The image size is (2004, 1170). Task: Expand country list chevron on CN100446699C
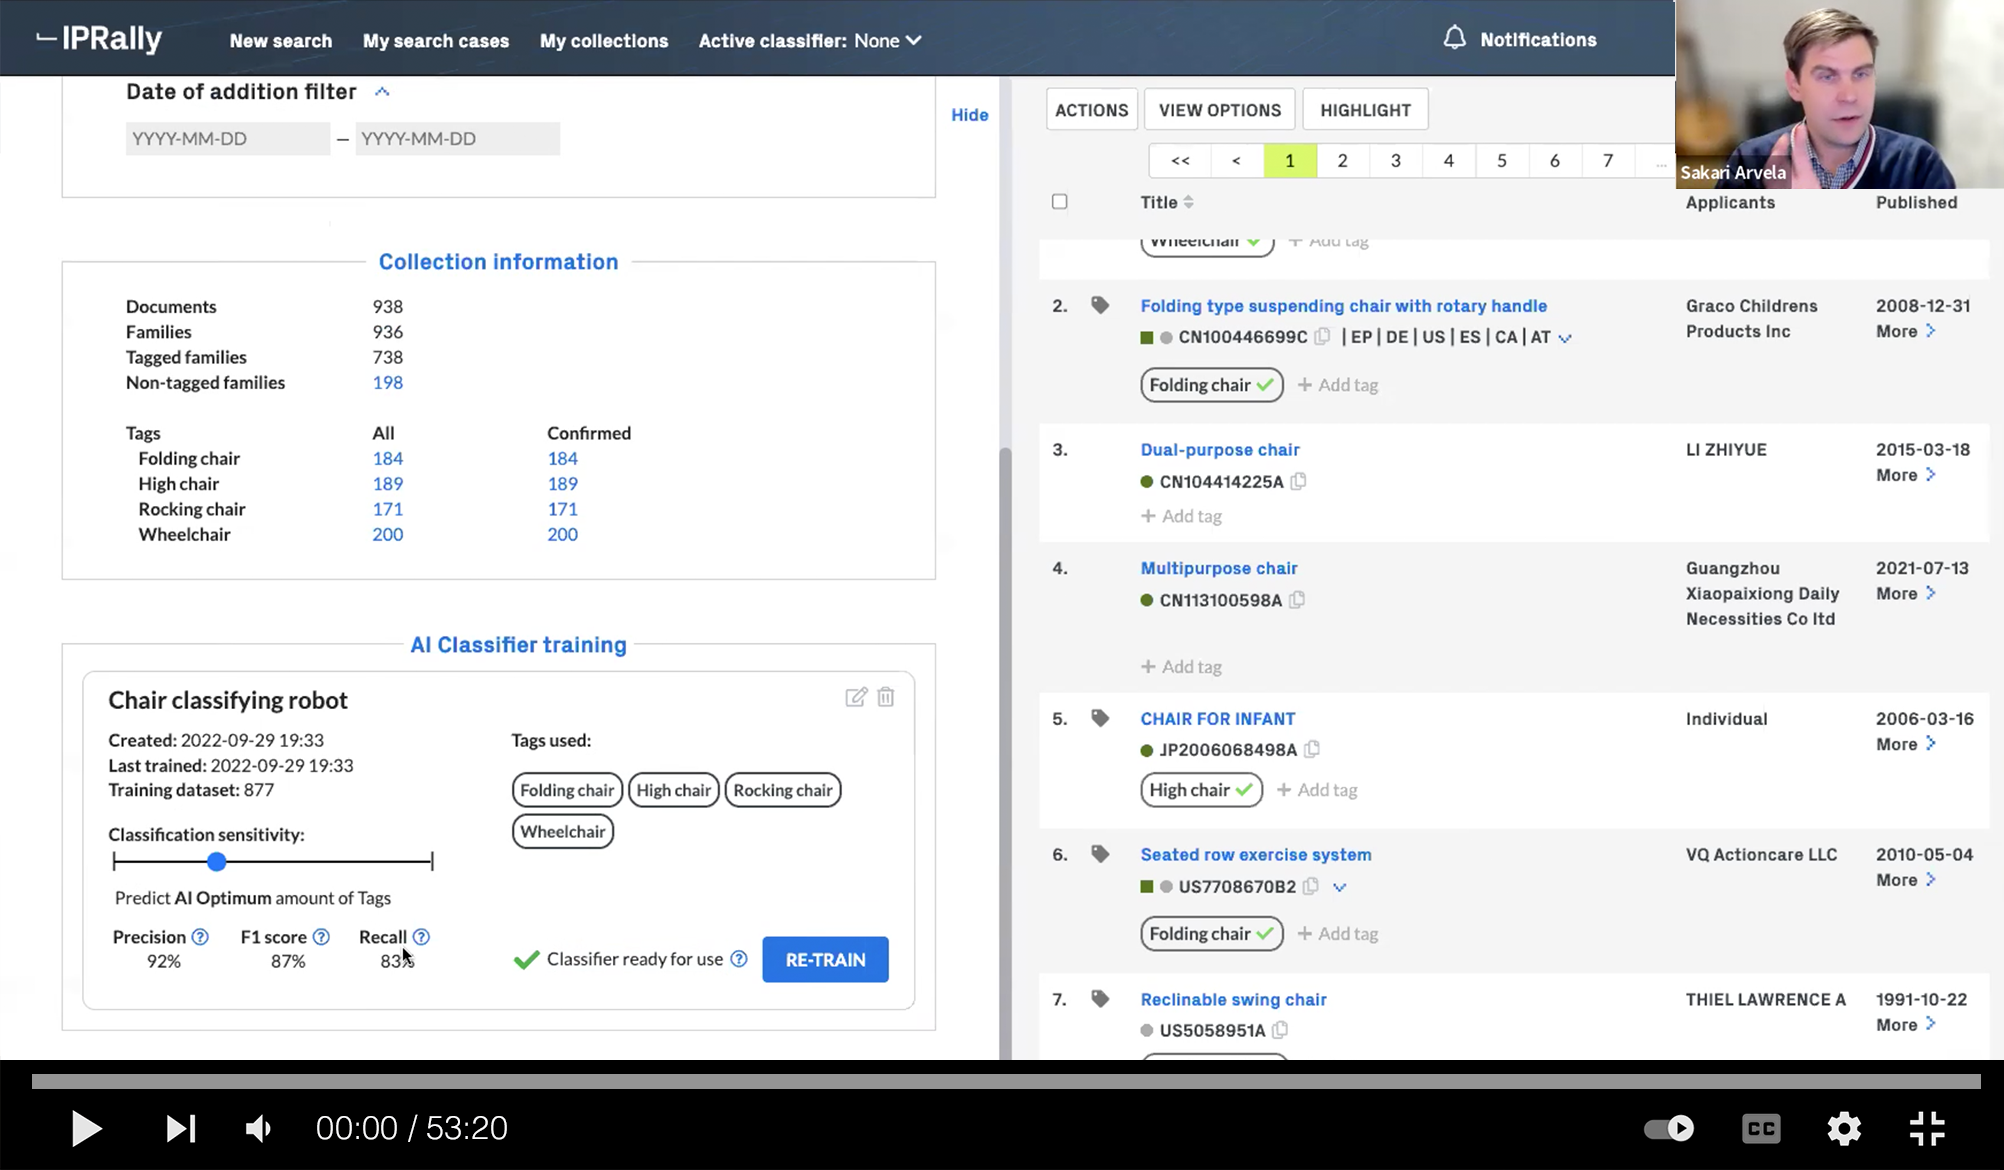click(1566, 337)
